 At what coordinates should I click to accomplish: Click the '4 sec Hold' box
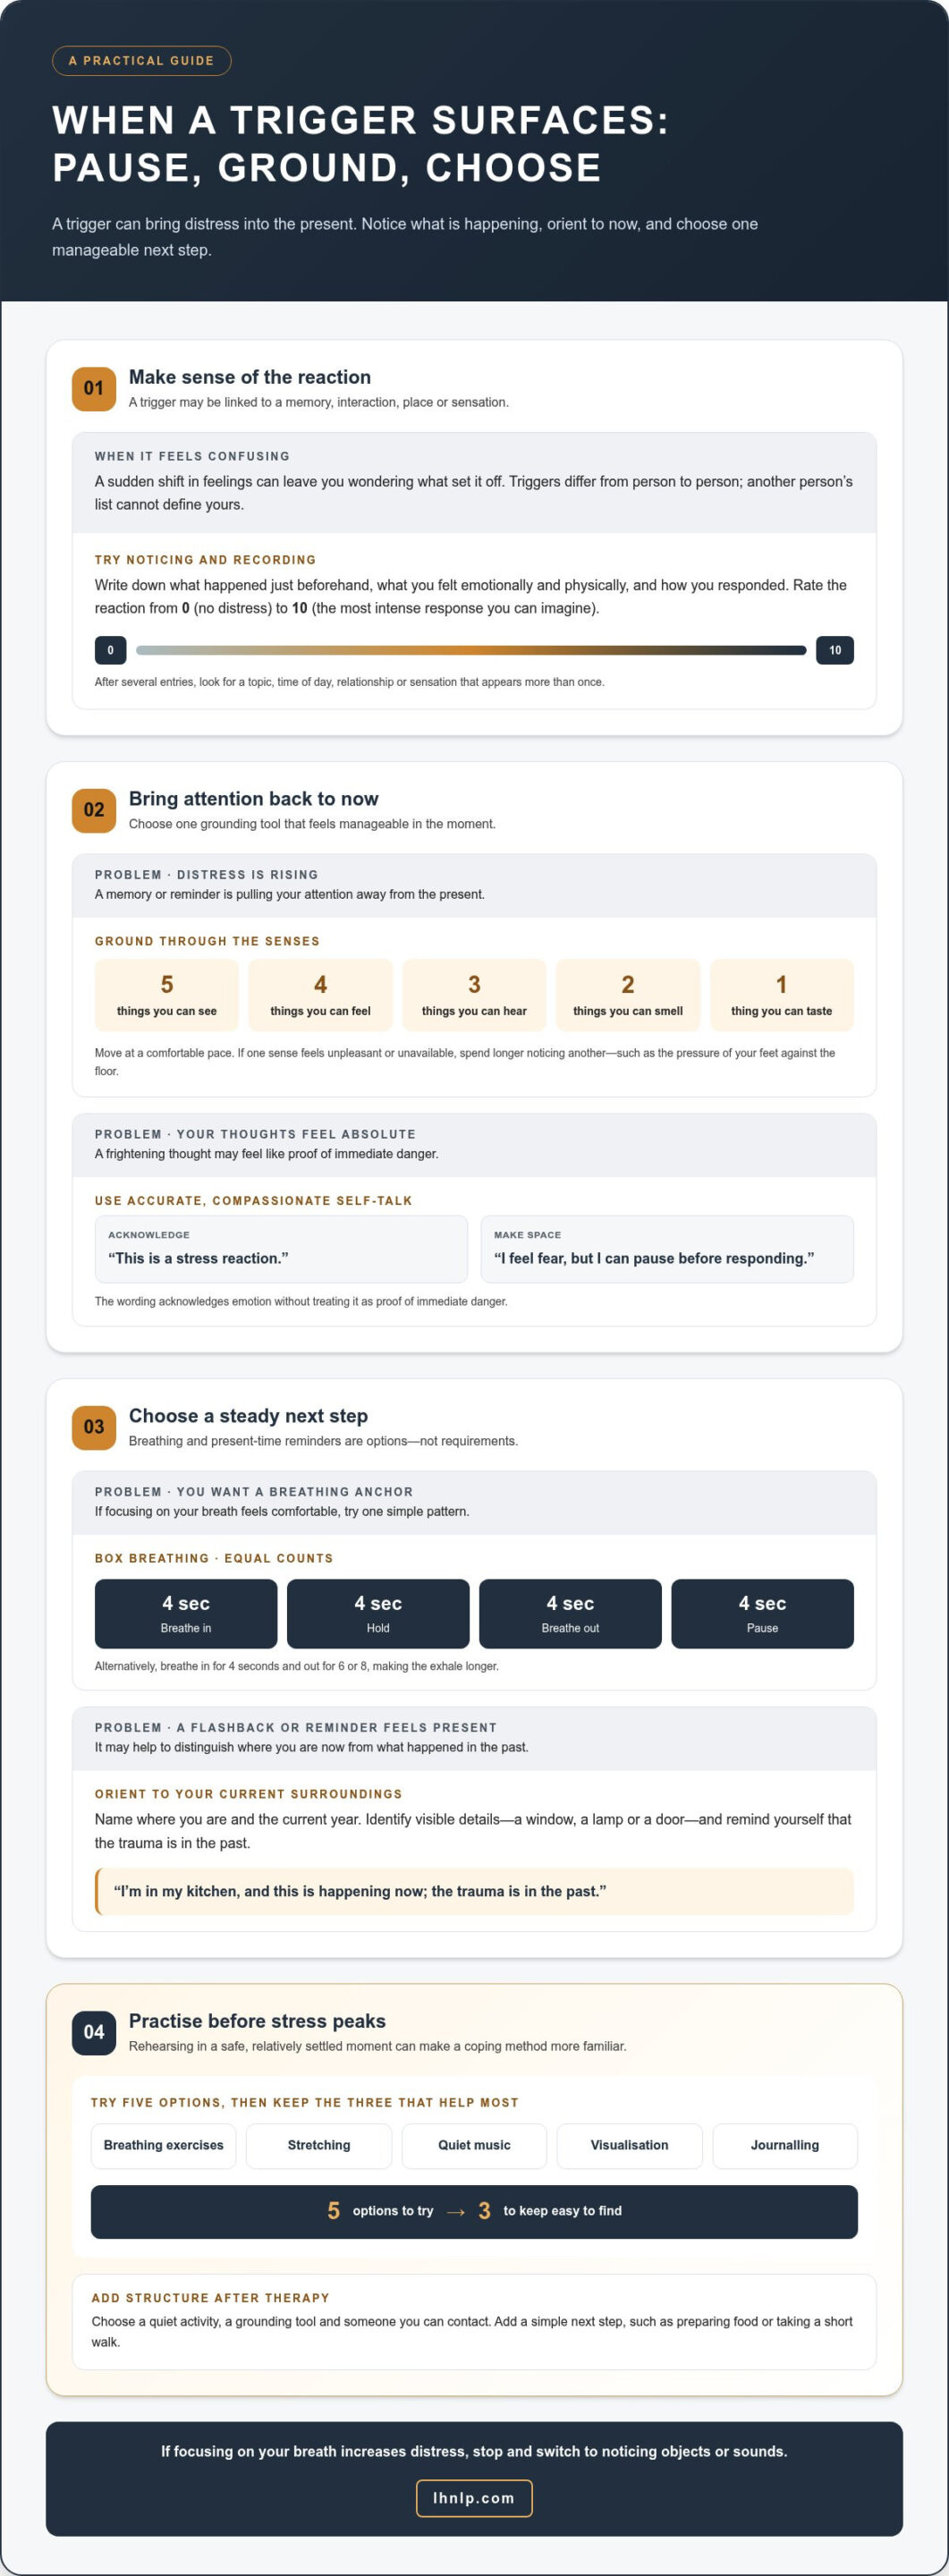[378, 1613]
